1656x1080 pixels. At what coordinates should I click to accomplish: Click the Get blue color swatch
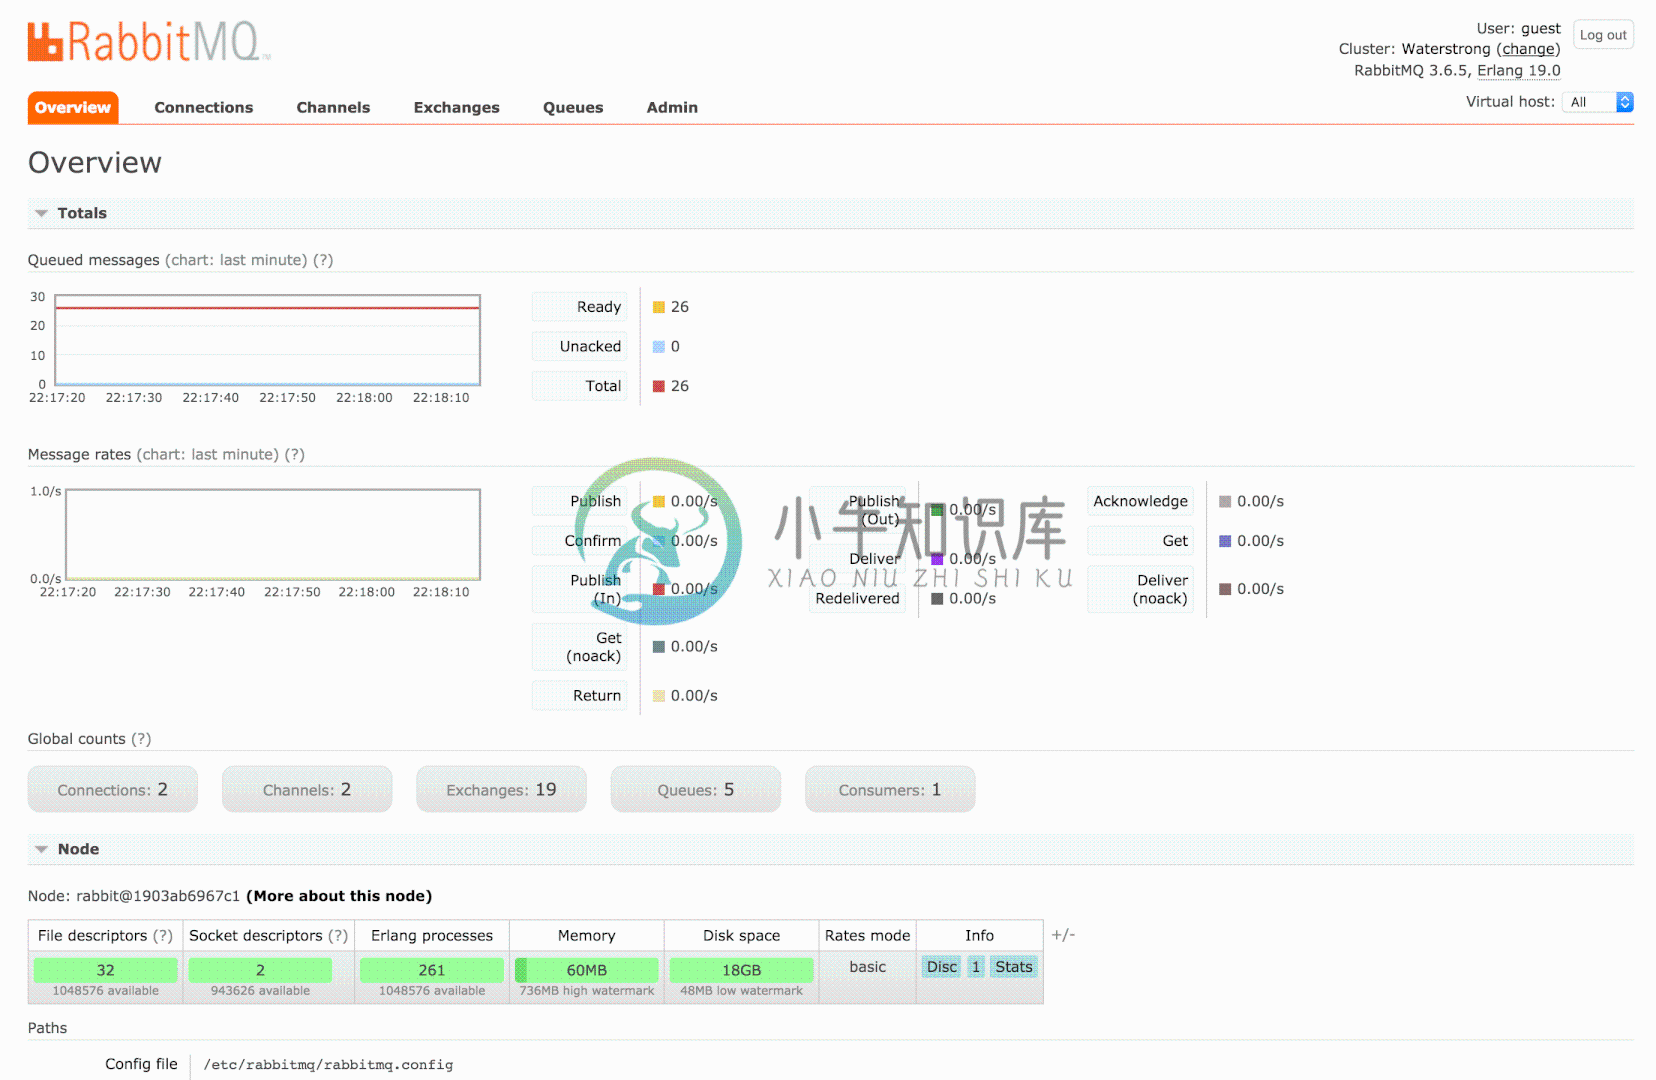(x=1225, y=541)
